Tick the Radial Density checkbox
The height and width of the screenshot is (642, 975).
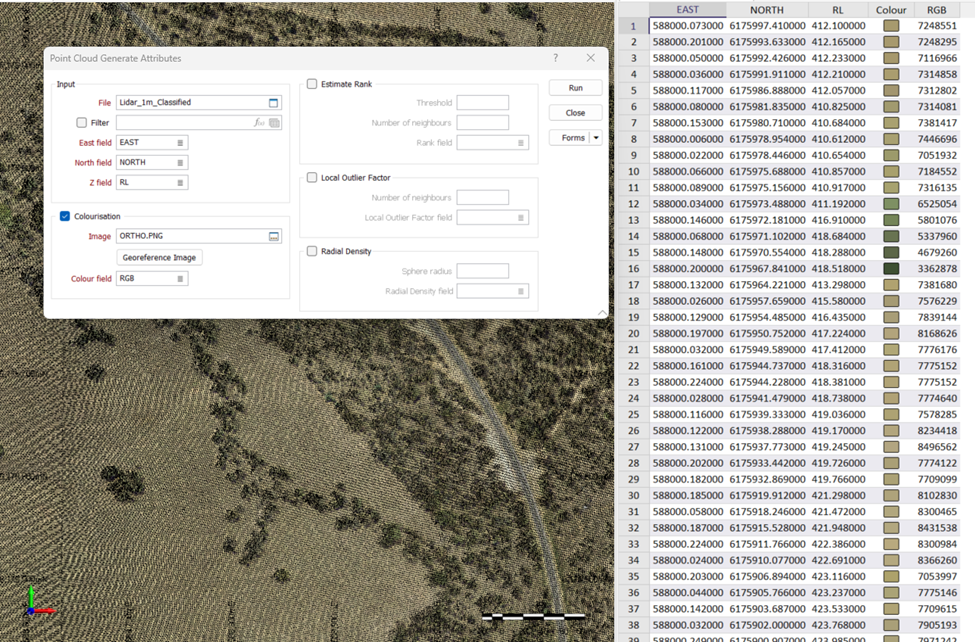tap(312, 251)
